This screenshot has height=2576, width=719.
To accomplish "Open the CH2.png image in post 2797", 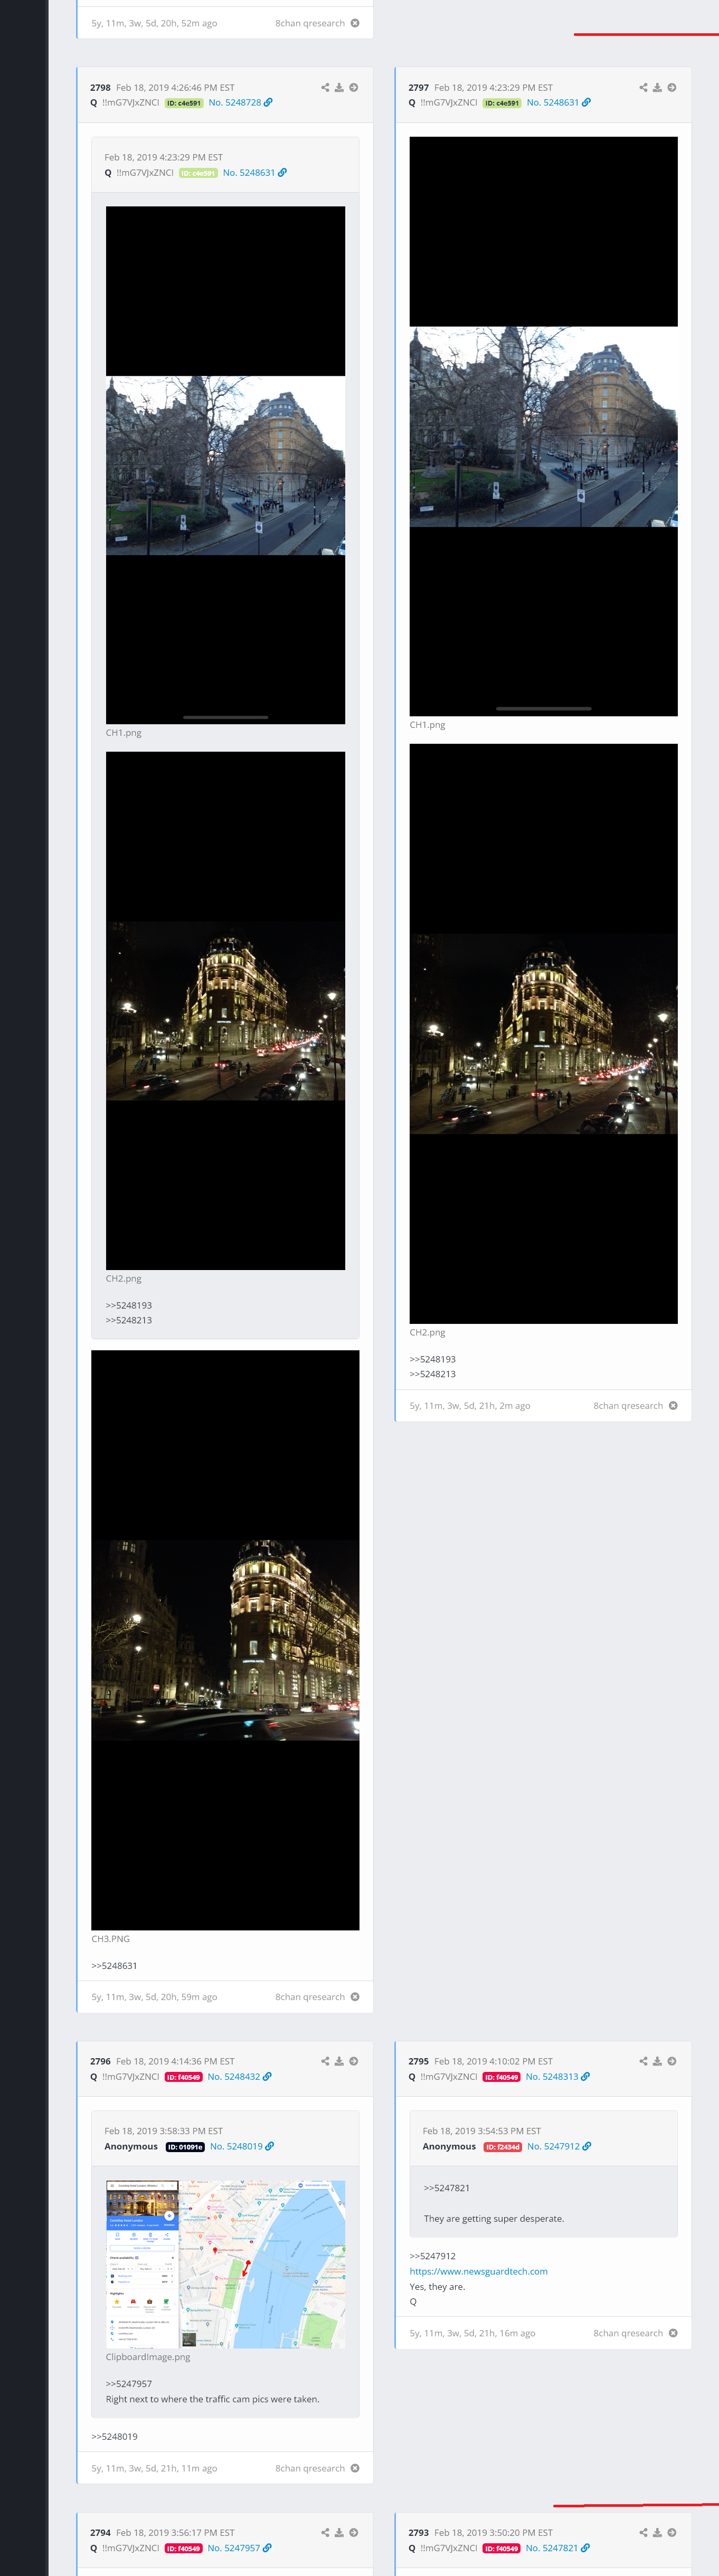I will tap(543, 1034).
